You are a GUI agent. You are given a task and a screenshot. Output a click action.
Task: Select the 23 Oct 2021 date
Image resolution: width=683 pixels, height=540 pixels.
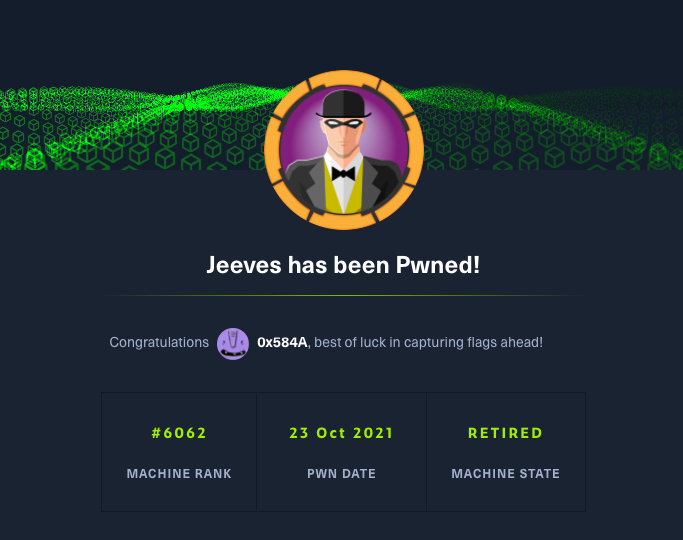pos(341,433)
